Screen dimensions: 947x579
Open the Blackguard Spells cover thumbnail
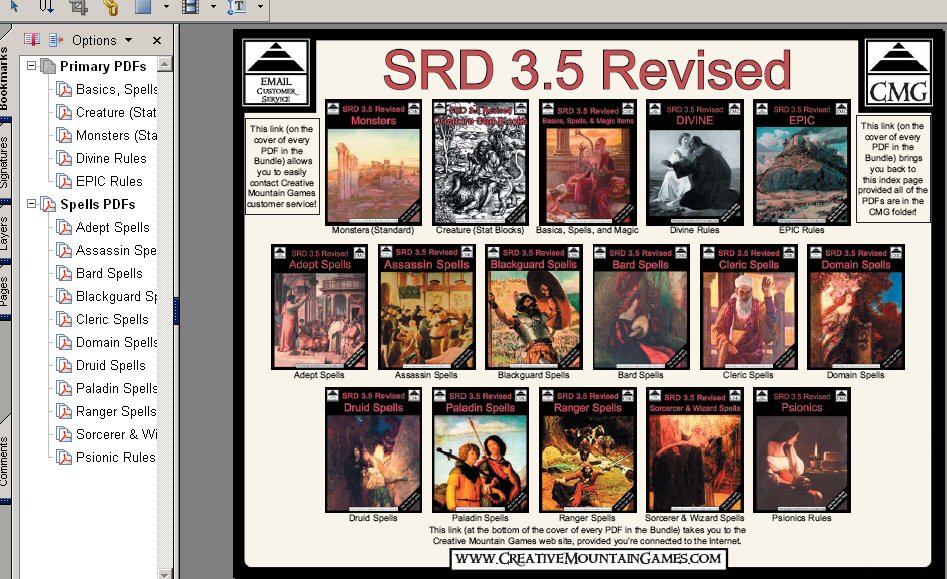click(534, 307)
